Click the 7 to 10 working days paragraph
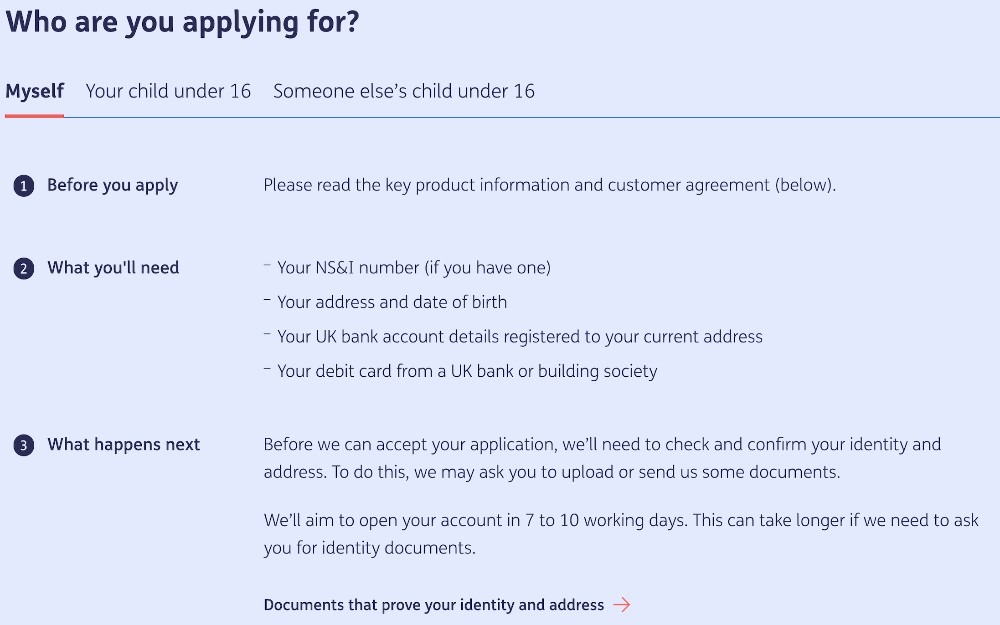1000x625 pixels. pos(620,534)
